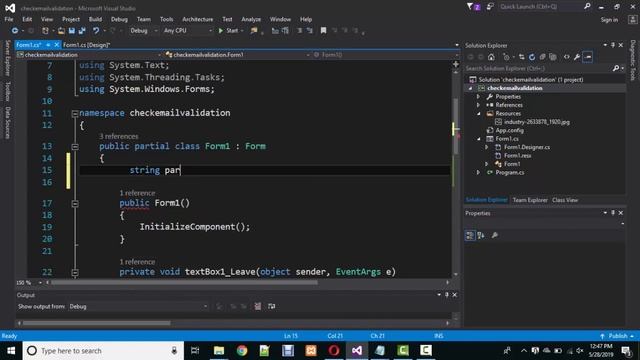Open the Architecture menu
Viewport: 640px width, 360px height.
(x=198, y=19)
